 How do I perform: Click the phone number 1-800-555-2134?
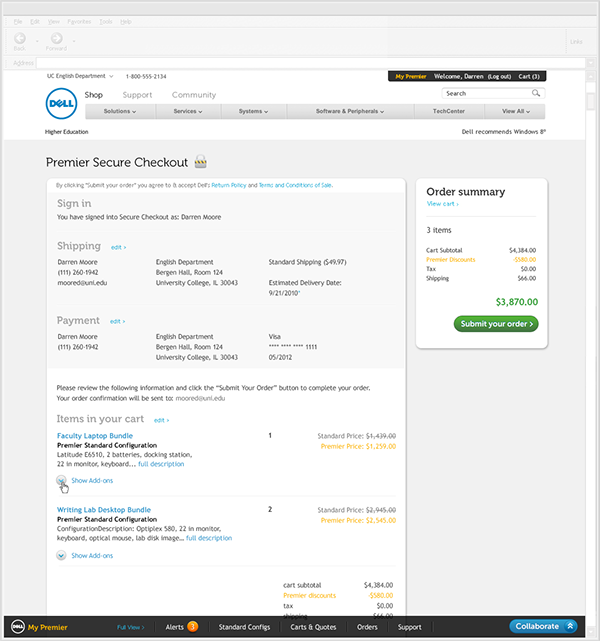click(x=146, y=76)
